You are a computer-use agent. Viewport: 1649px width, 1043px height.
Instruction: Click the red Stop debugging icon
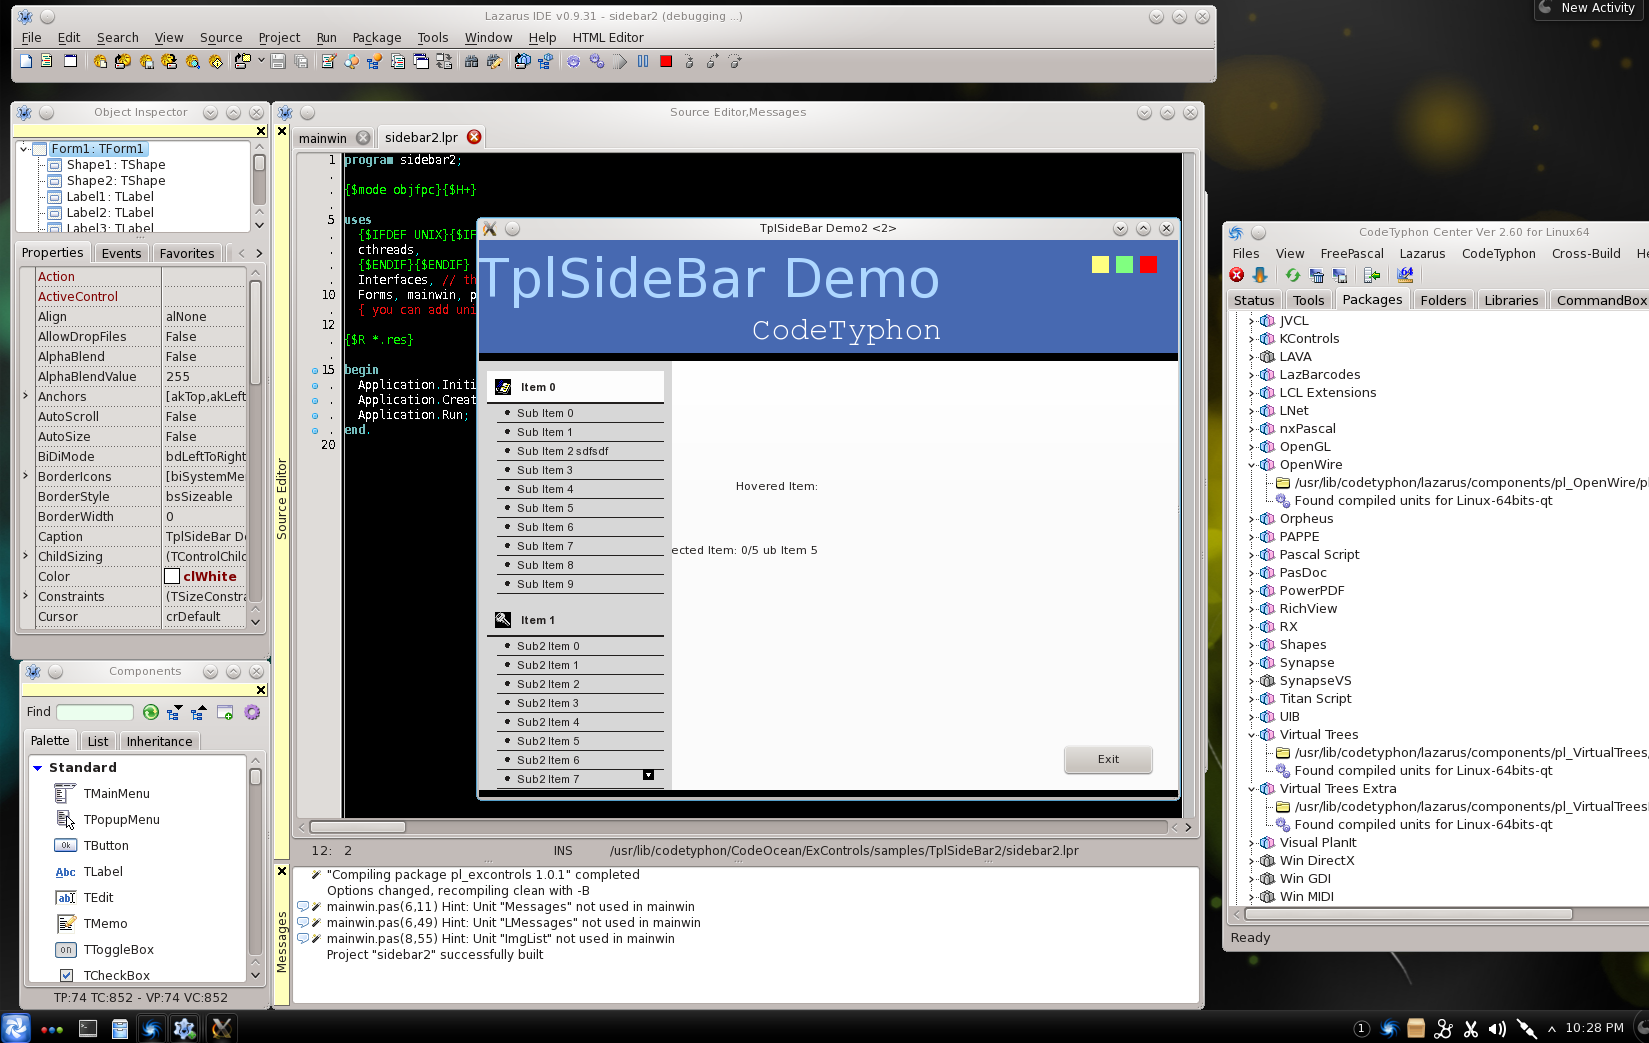tap(666, 61)
